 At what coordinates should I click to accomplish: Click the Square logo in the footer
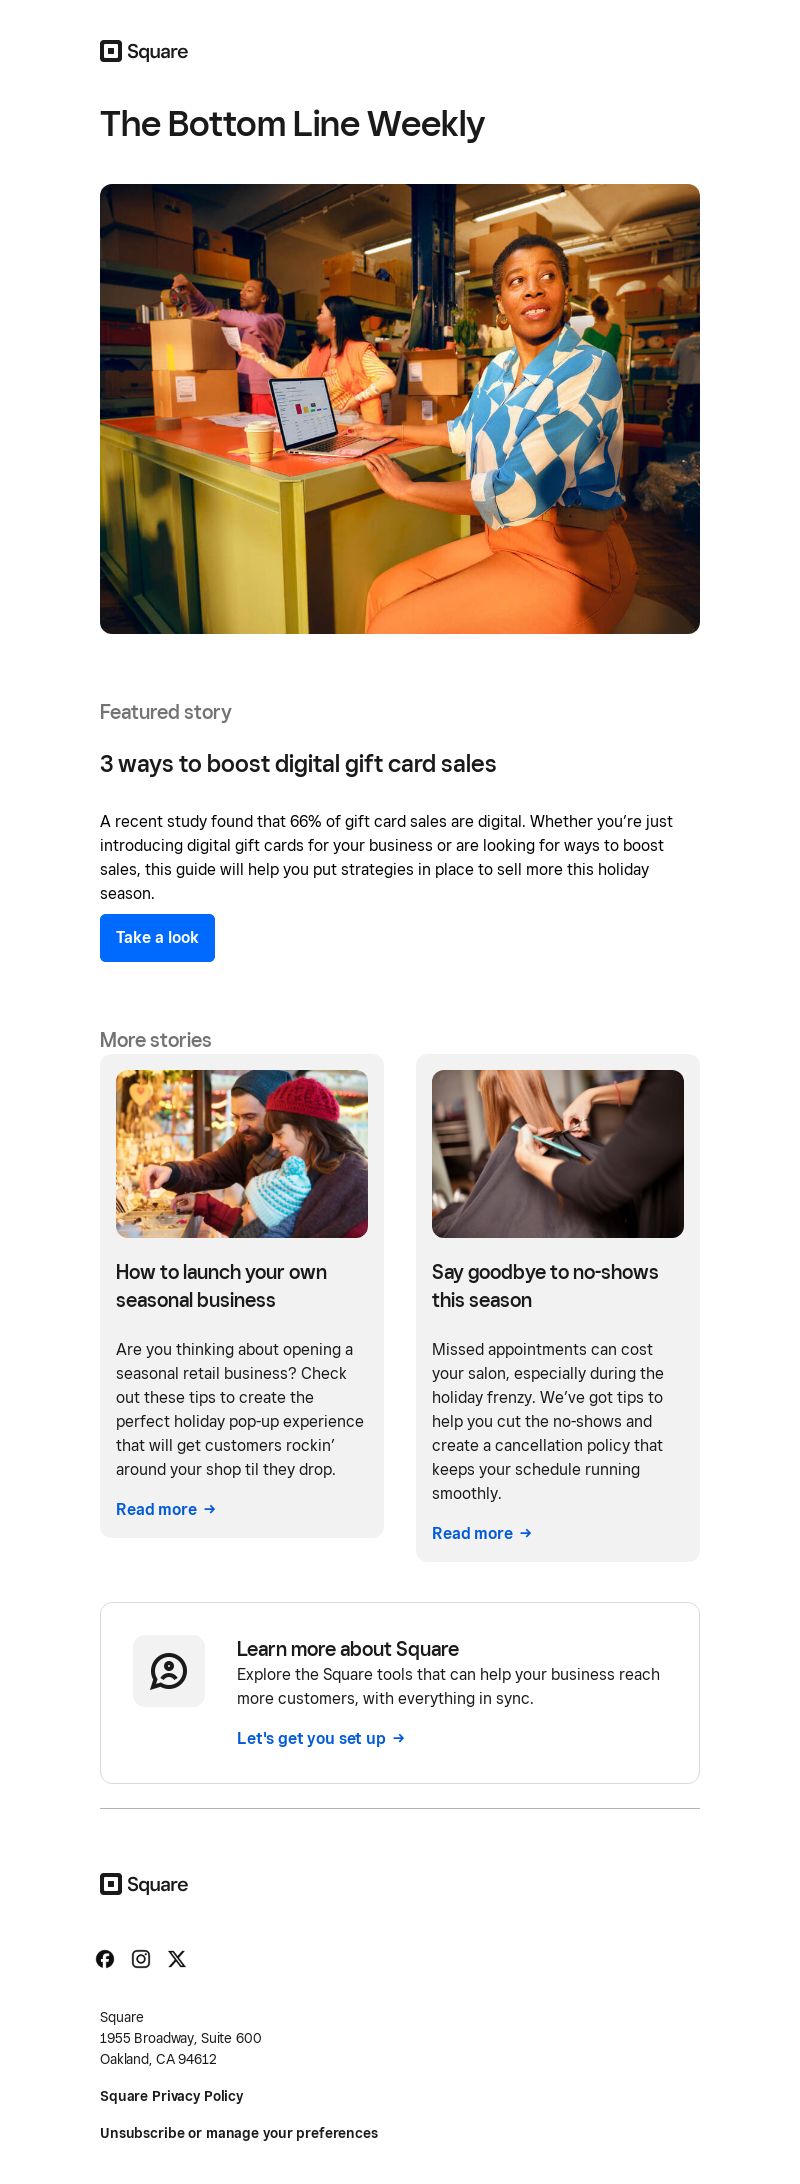coord(144,1884)
